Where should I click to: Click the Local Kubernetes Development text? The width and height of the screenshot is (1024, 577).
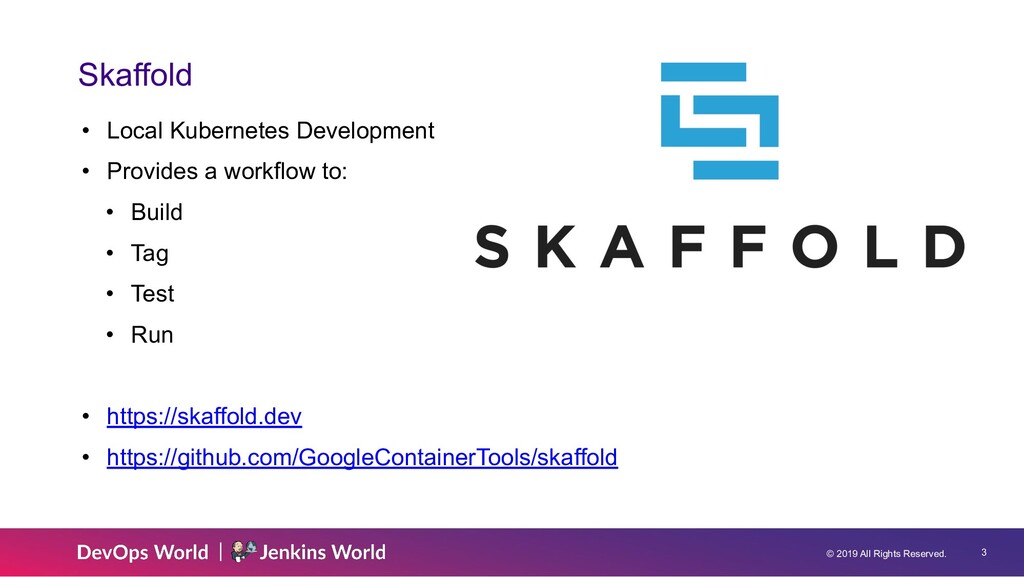(271, 131)
